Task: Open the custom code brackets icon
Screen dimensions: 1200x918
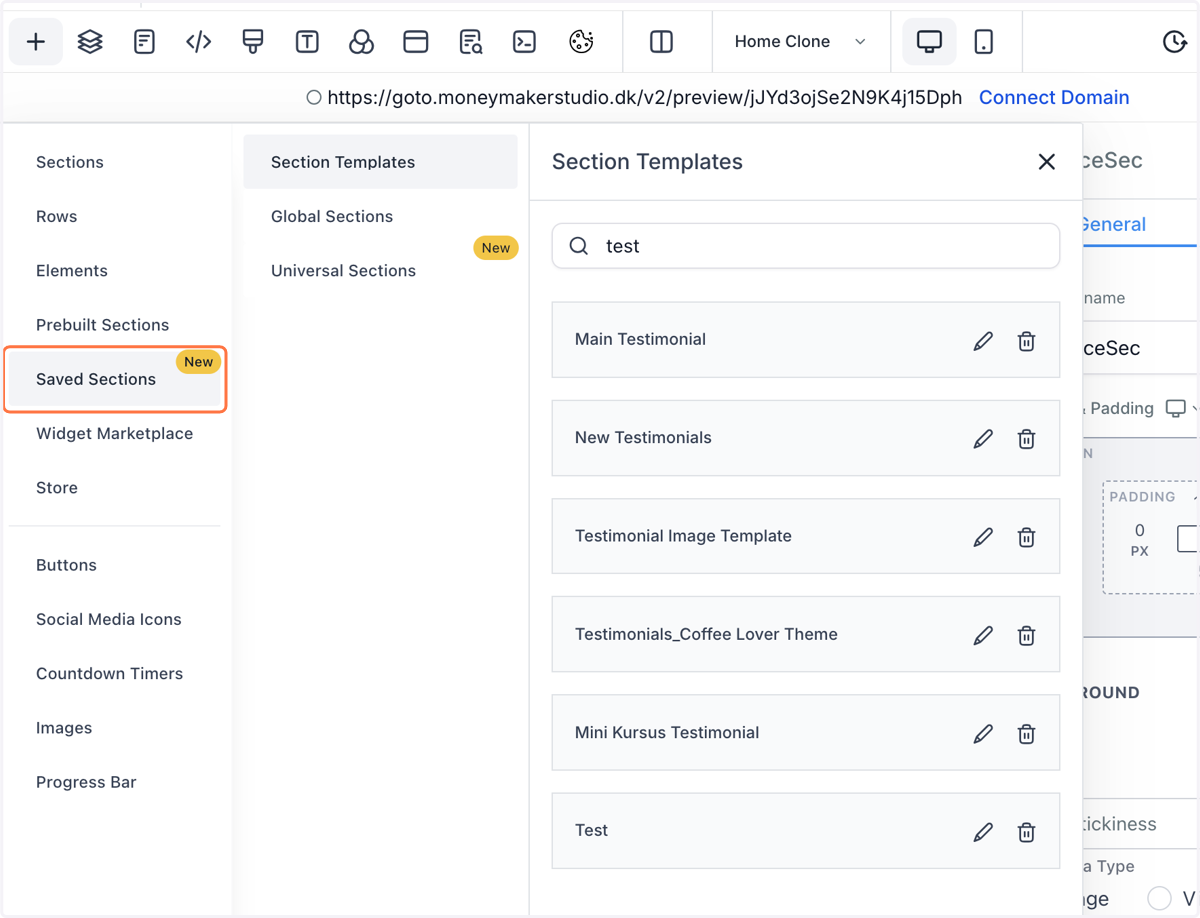Action: (198, 41)
